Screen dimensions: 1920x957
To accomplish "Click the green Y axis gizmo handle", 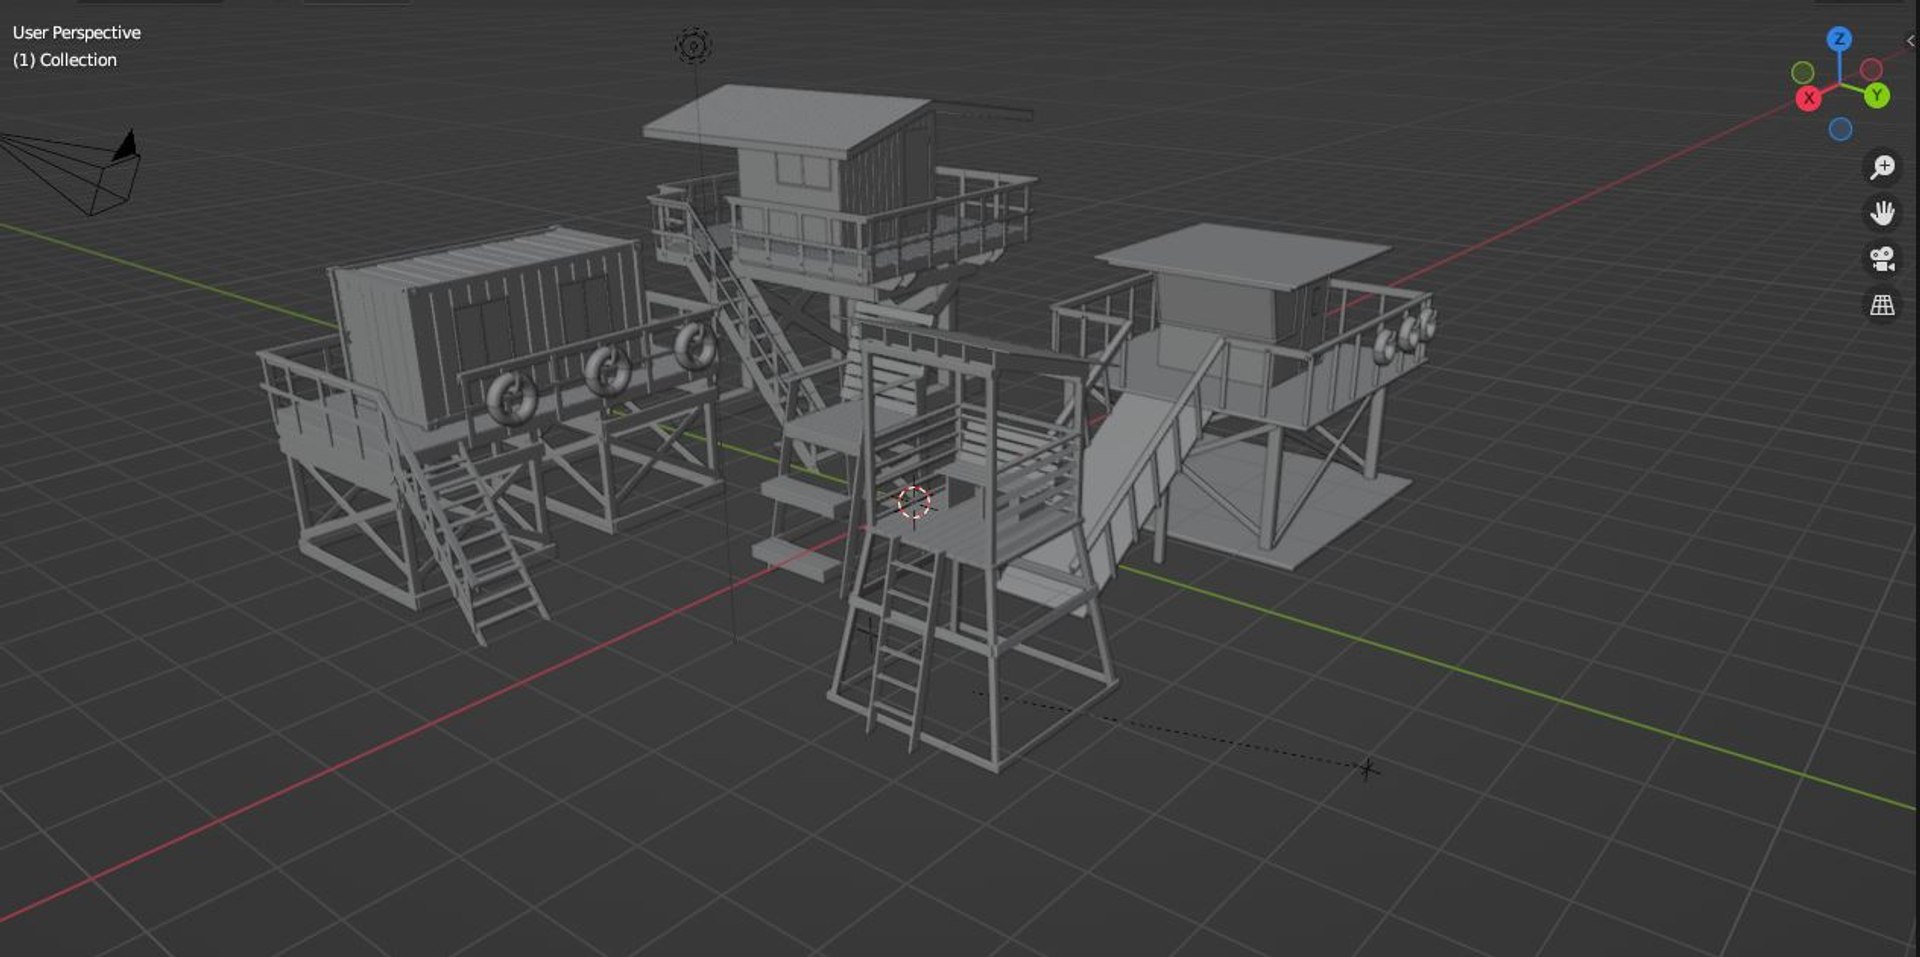I will [1877, 96].
